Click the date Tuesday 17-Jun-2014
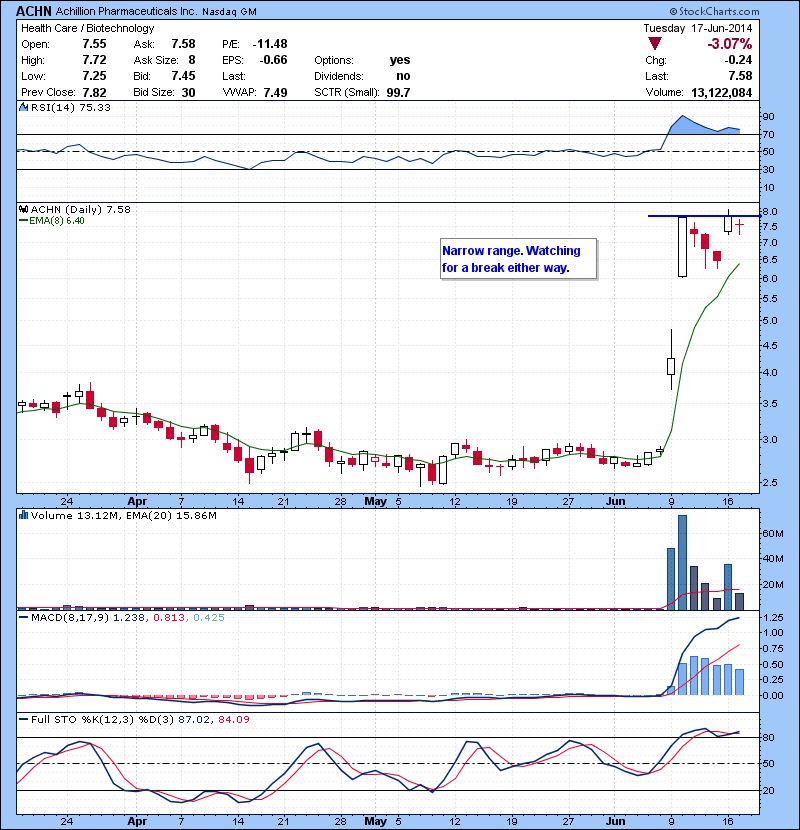Image resolution: width=800 pixels, height=830 pixels. [x=697, y=28]
